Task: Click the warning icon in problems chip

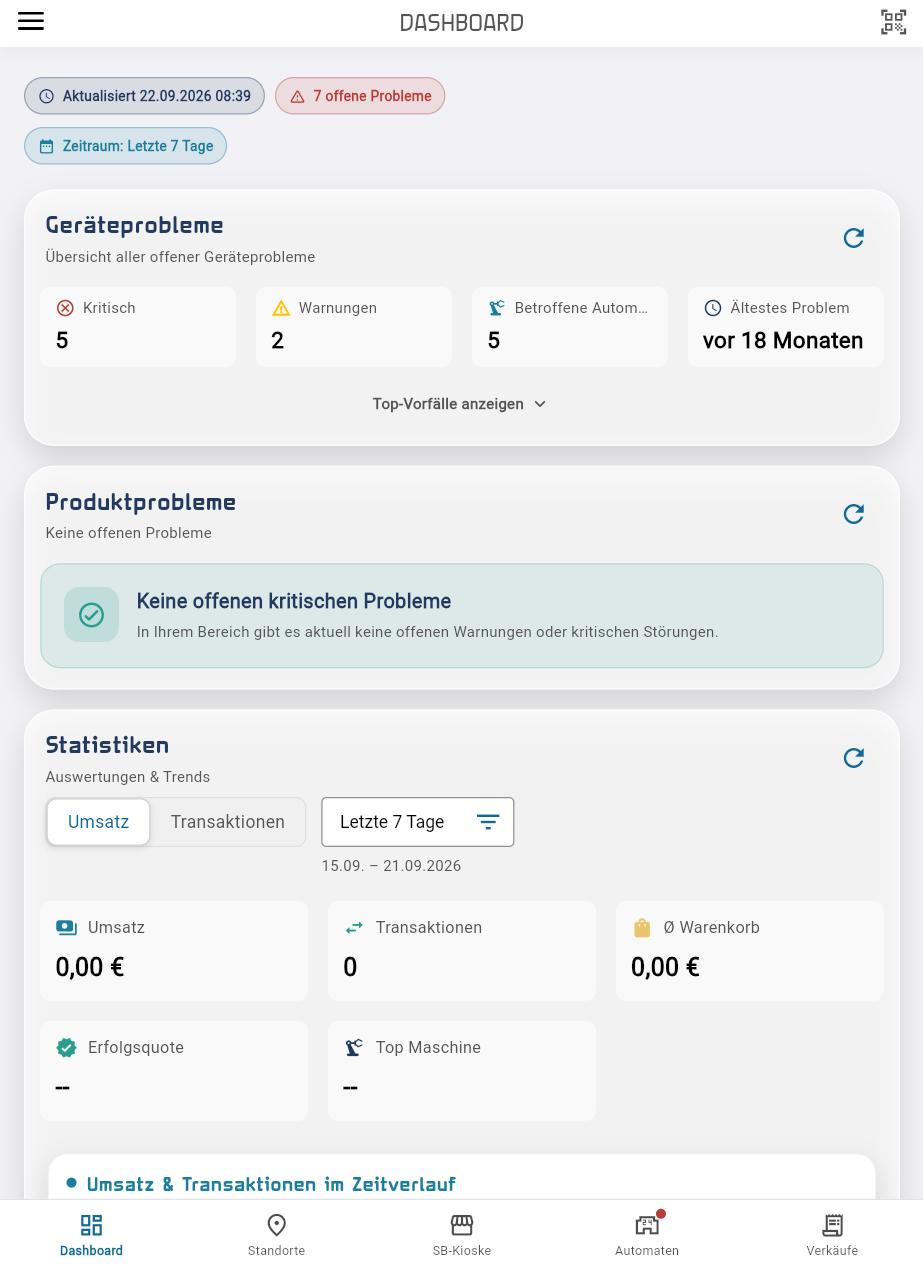Action: [297, 97]
